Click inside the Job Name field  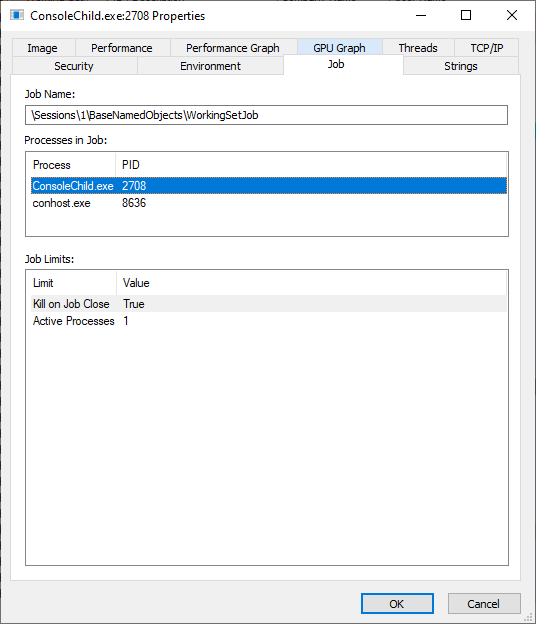coord(266,115)
